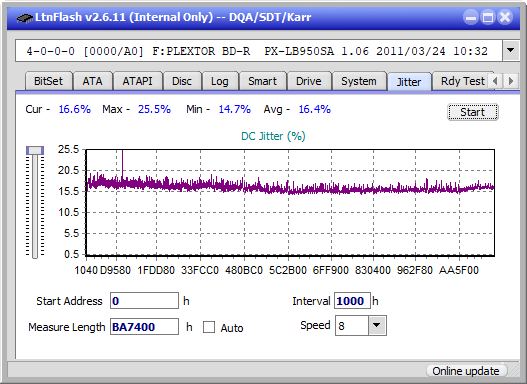Open the Log tab

click(219, 81)
